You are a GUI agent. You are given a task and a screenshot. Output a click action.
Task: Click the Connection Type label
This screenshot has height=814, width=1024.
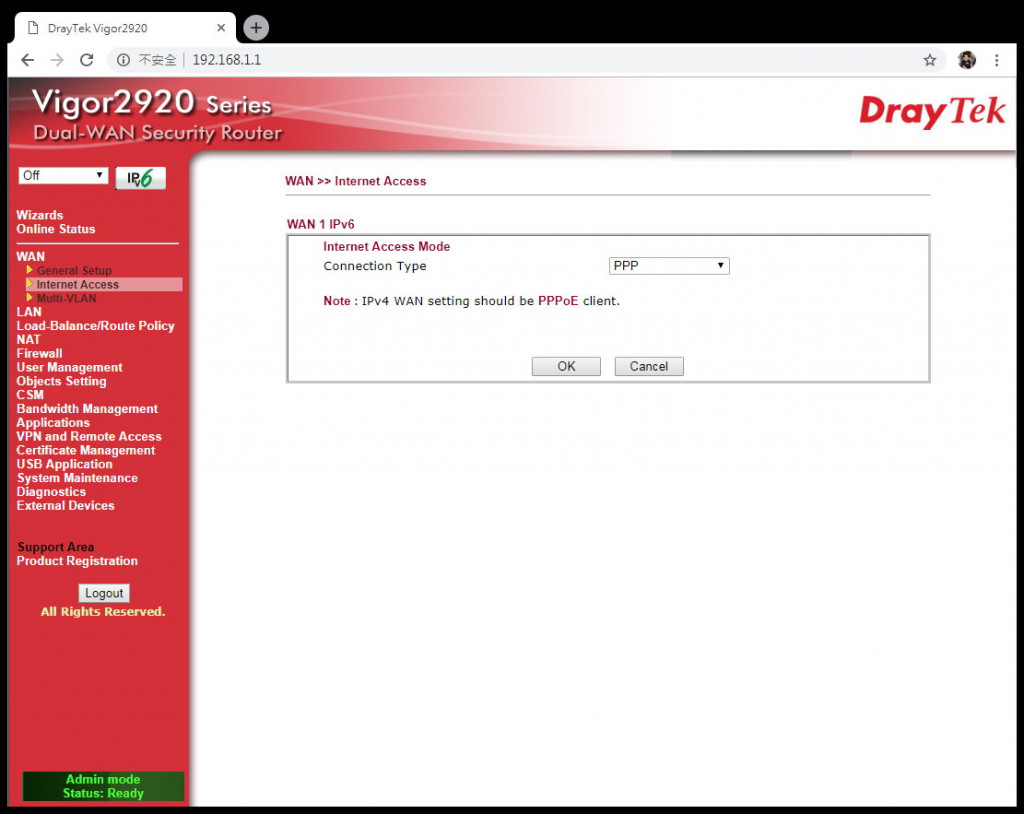375,266
